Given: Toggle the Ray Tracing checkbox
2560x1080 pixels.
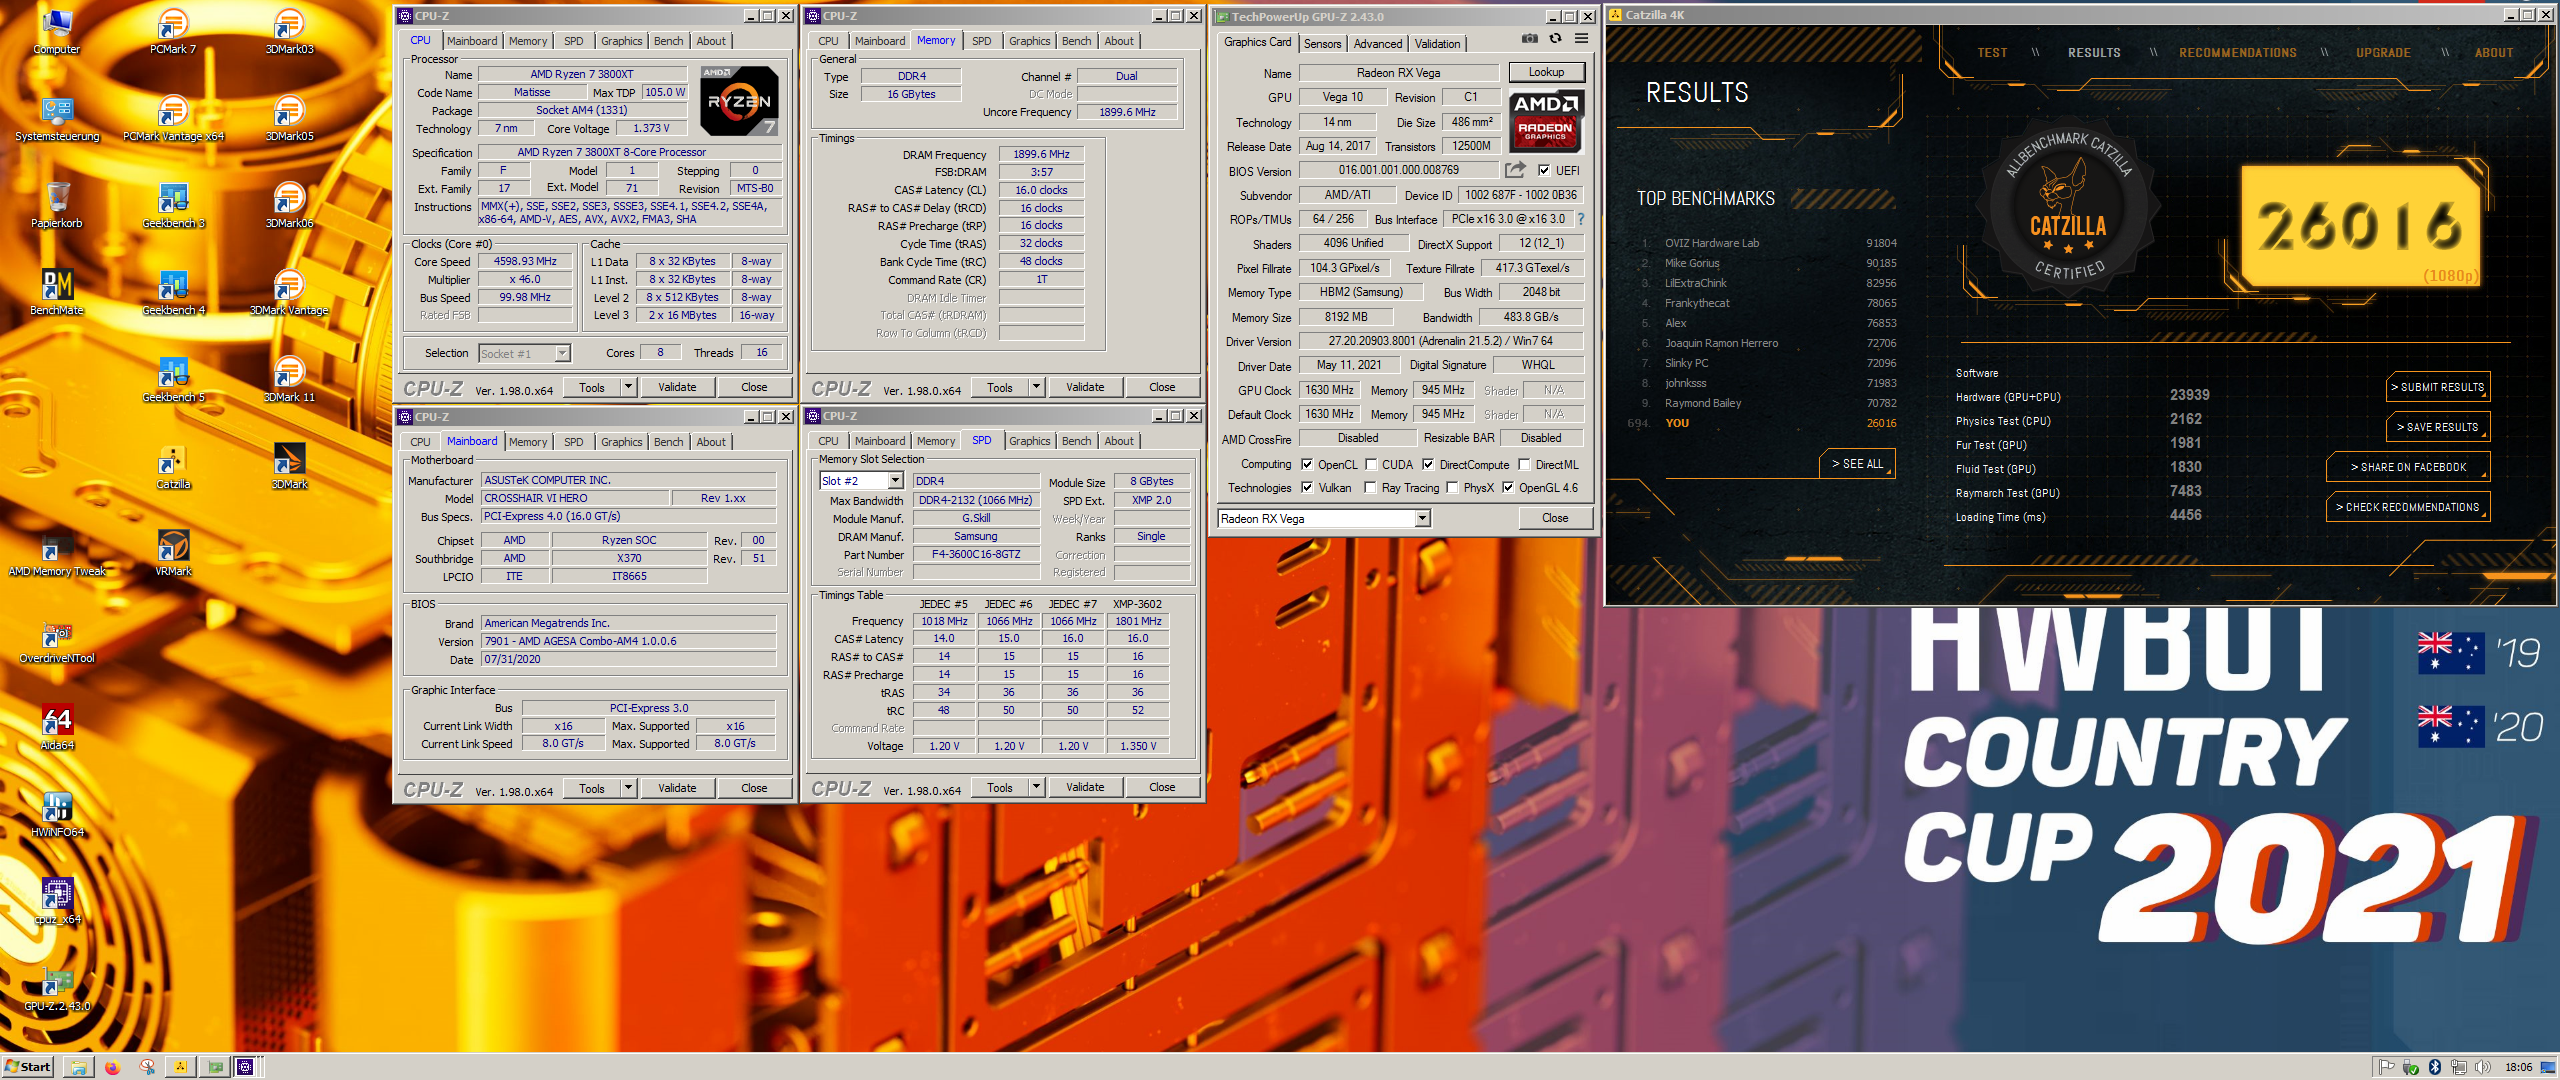Looking at the screenshot, I should [x=1371, y=488].
